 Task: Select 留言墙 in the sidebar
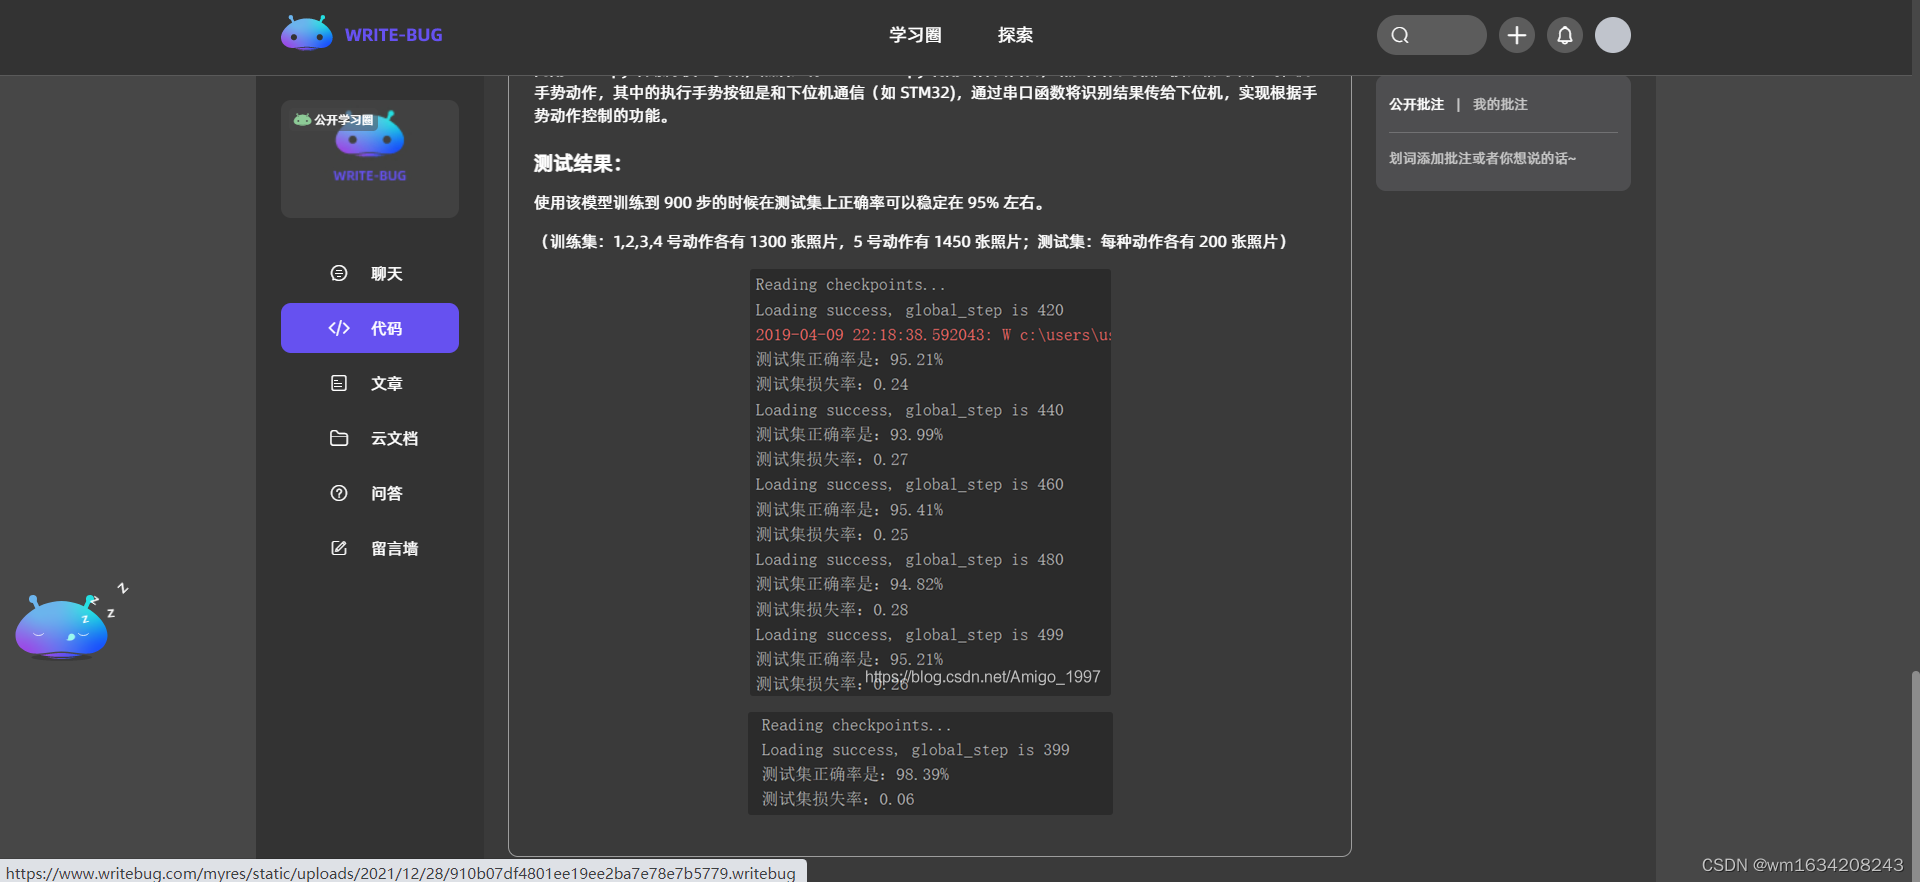pos(370,548)
